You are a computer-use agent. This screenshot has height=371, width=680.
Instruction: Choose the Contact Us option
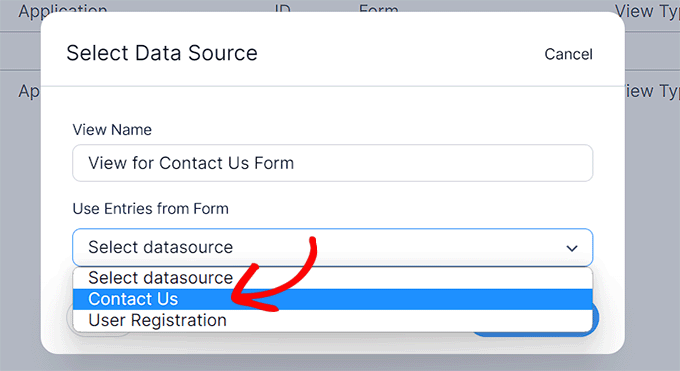333,299
